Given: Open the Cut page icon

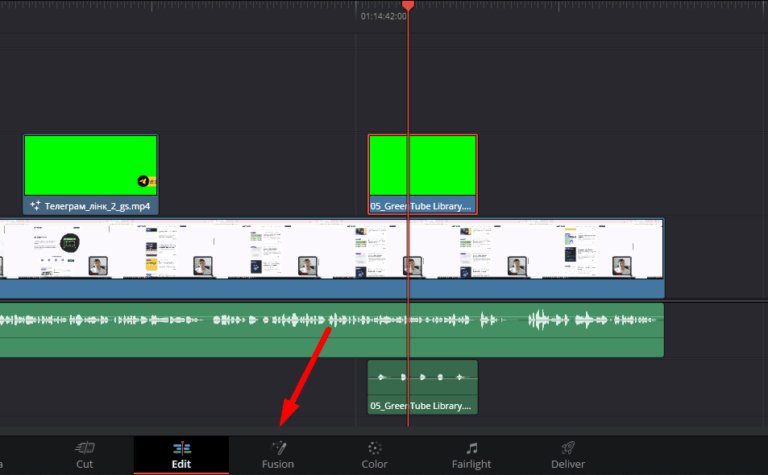Looking at the screenshot, I should click(85, 447).
